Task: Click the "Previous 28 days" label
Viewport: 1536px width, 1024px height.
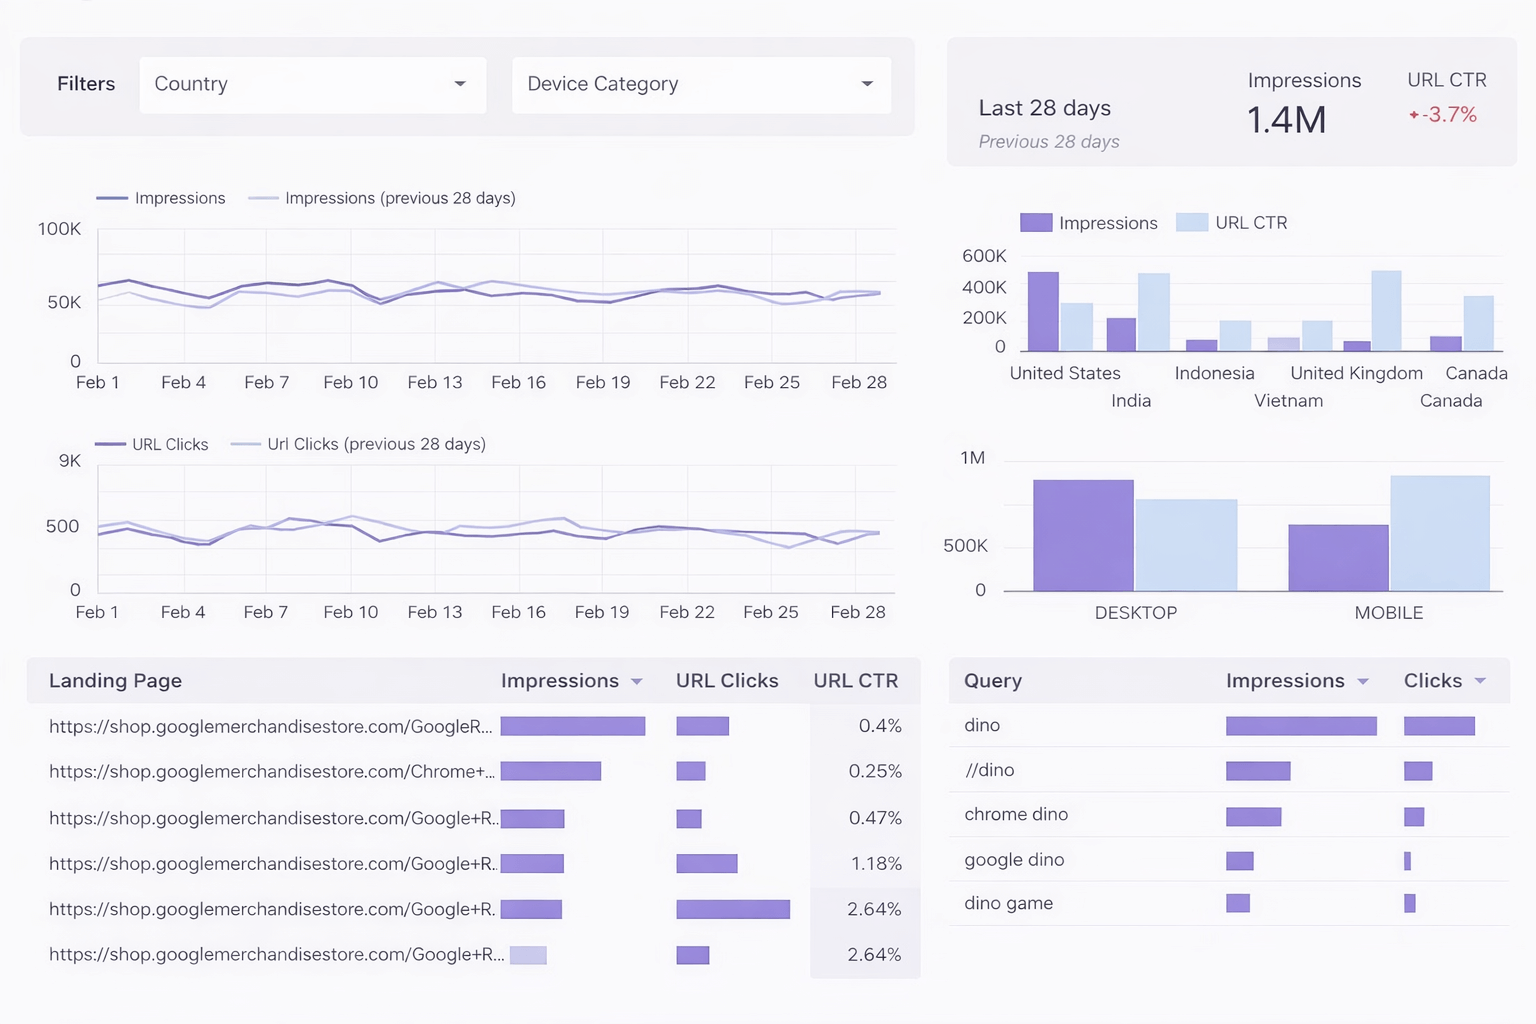Action: pos(1049,142)
